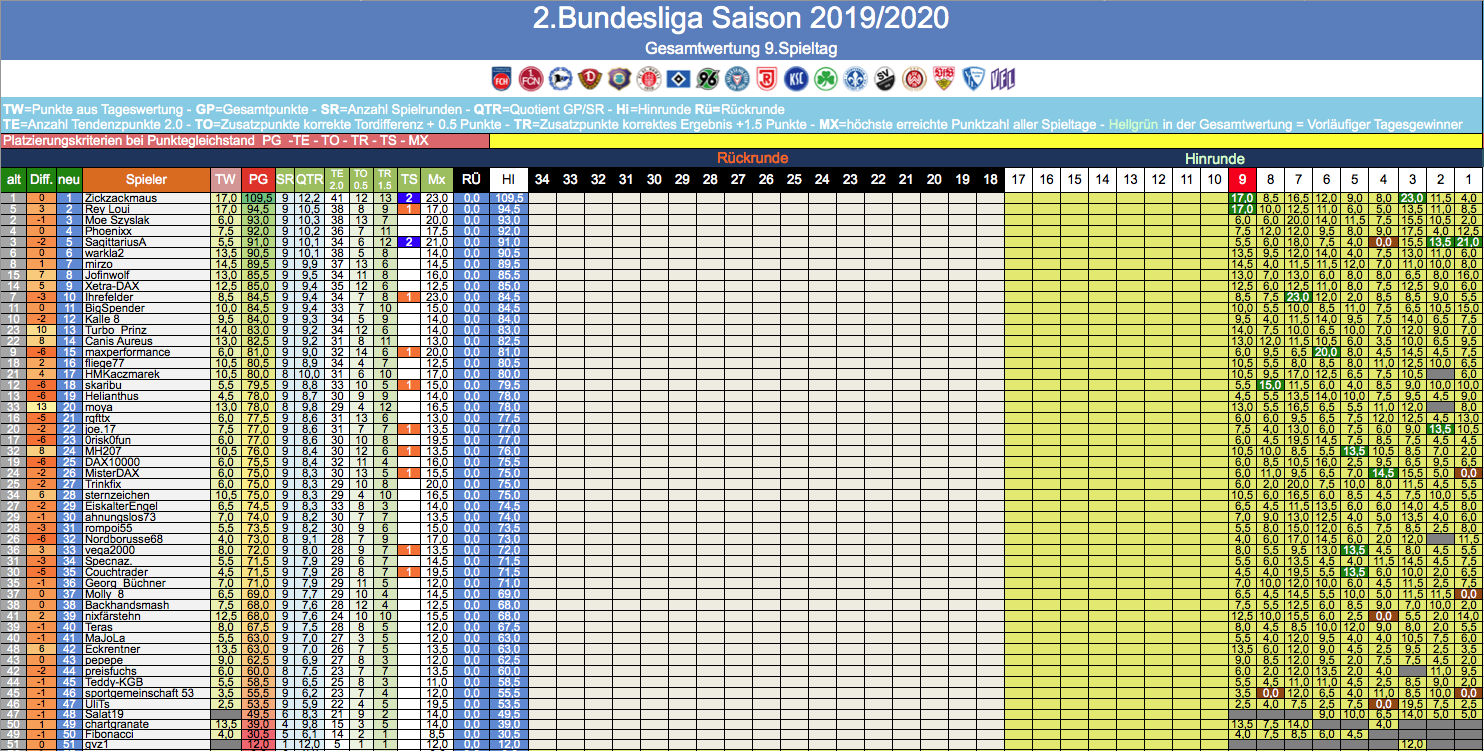Click player name 'Rey Loui'
Screen dimensions: 1484x751
click(107, 209)
